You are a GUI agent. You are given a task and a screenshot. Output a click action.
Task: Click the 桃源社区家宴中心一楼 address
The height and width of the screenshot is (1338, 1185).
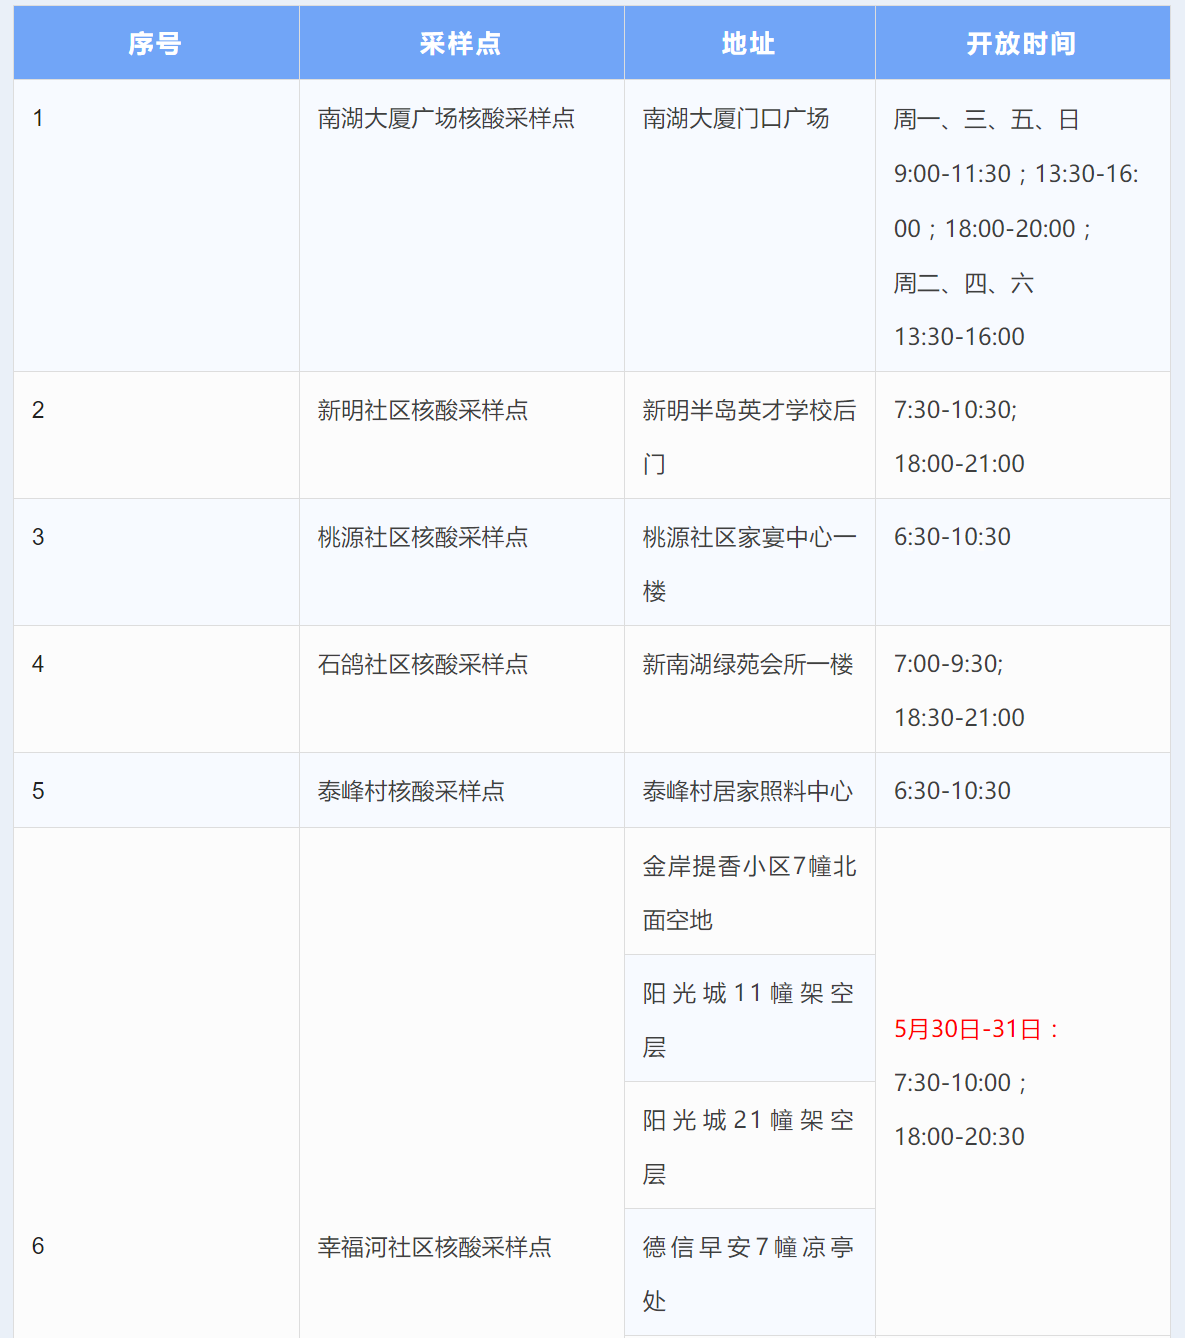pos(748,563)
